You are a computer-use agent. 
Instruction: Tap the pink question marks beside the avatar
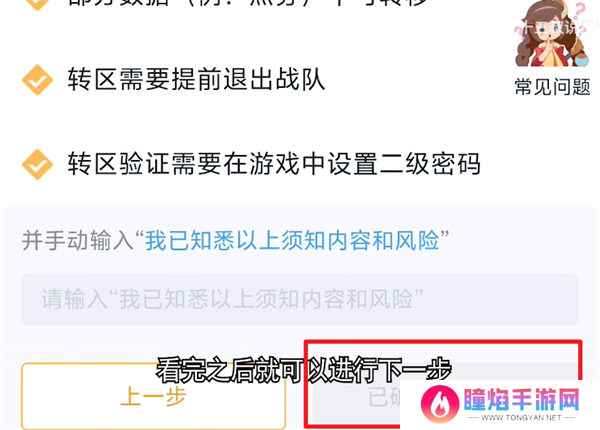(579, 17)
